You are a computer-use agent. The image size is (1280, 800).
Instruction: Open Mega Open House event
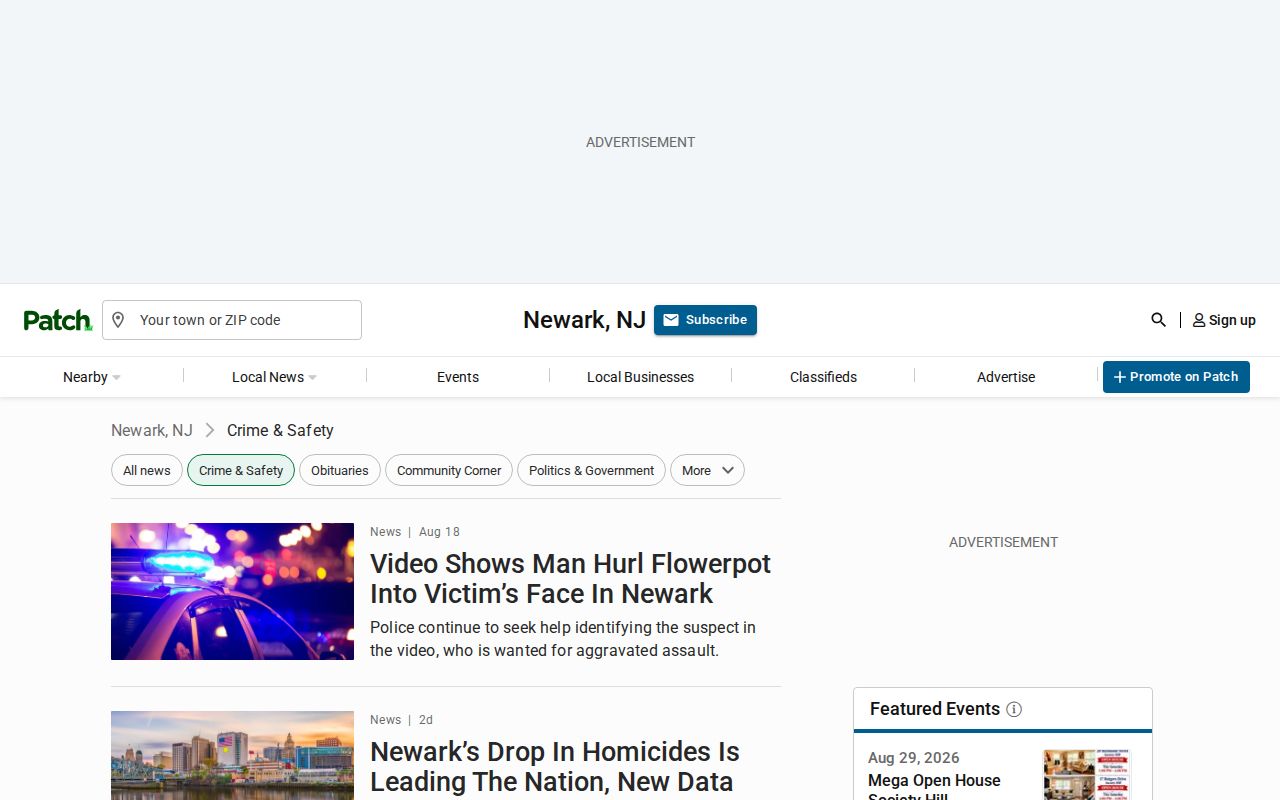pyautogui.click(x=934, y=786)
